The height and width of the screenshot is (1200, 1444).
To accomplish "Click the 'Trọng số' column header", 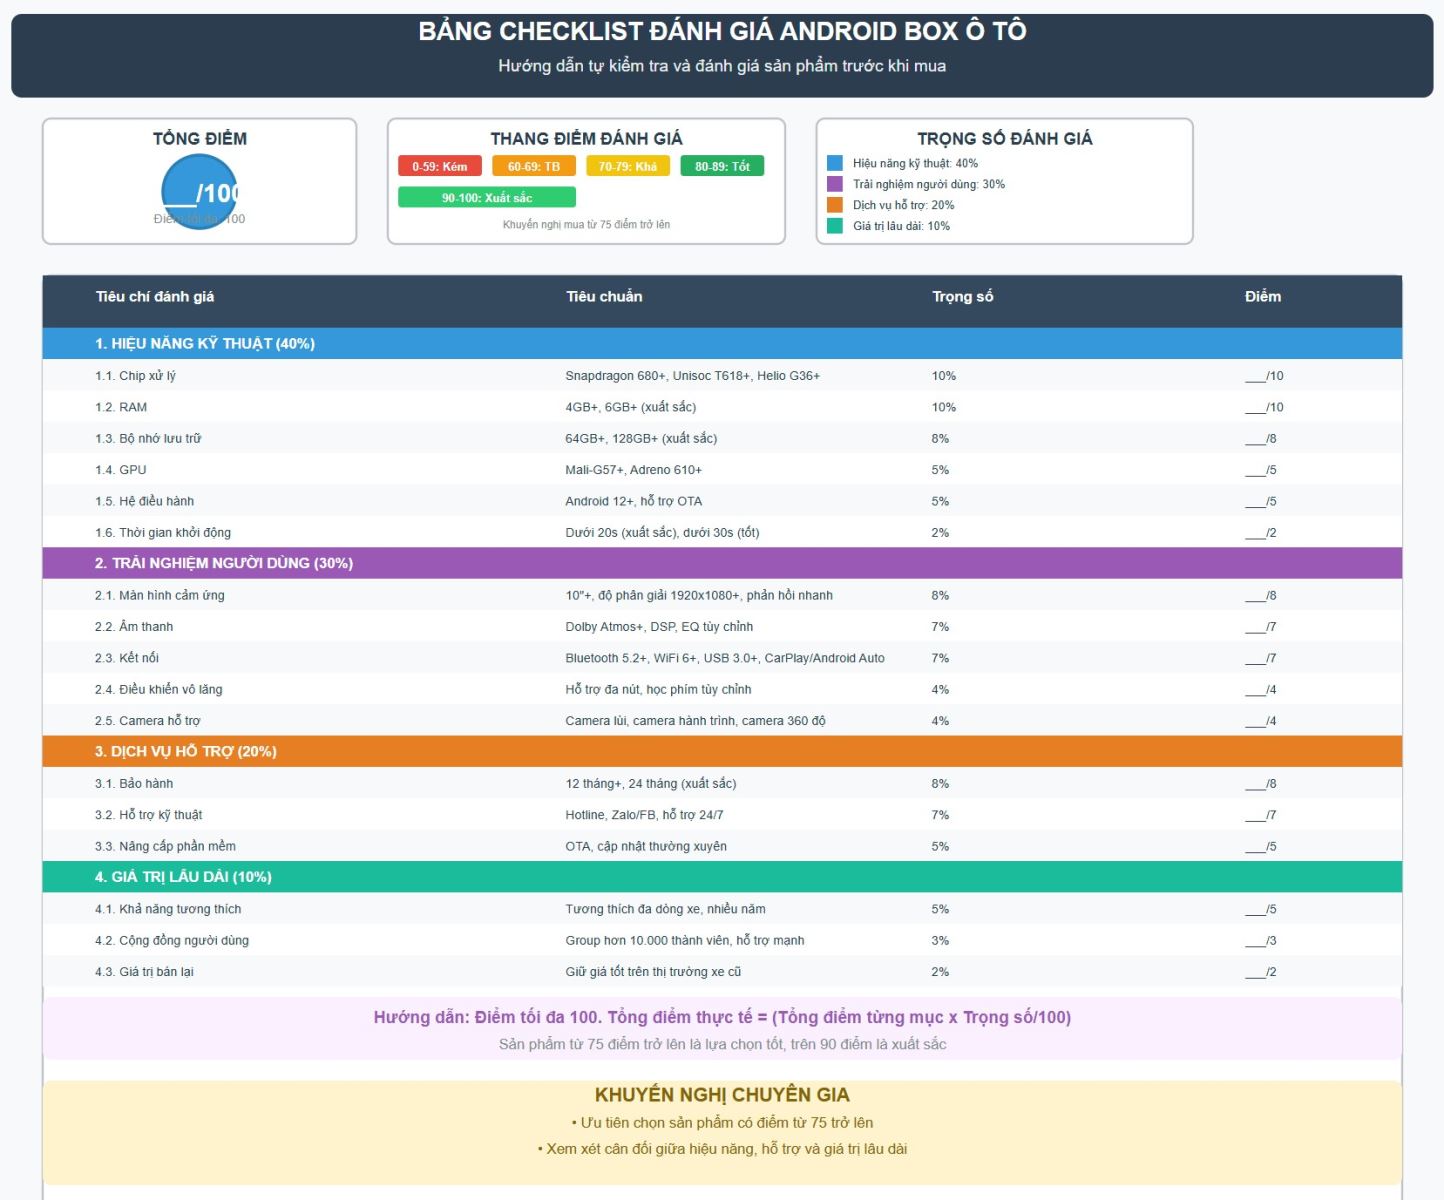I will tap(963, 296).
